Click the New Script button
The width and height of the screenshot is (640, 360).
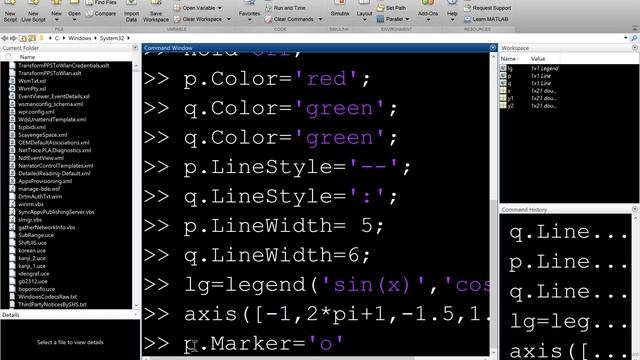(10, 11)
